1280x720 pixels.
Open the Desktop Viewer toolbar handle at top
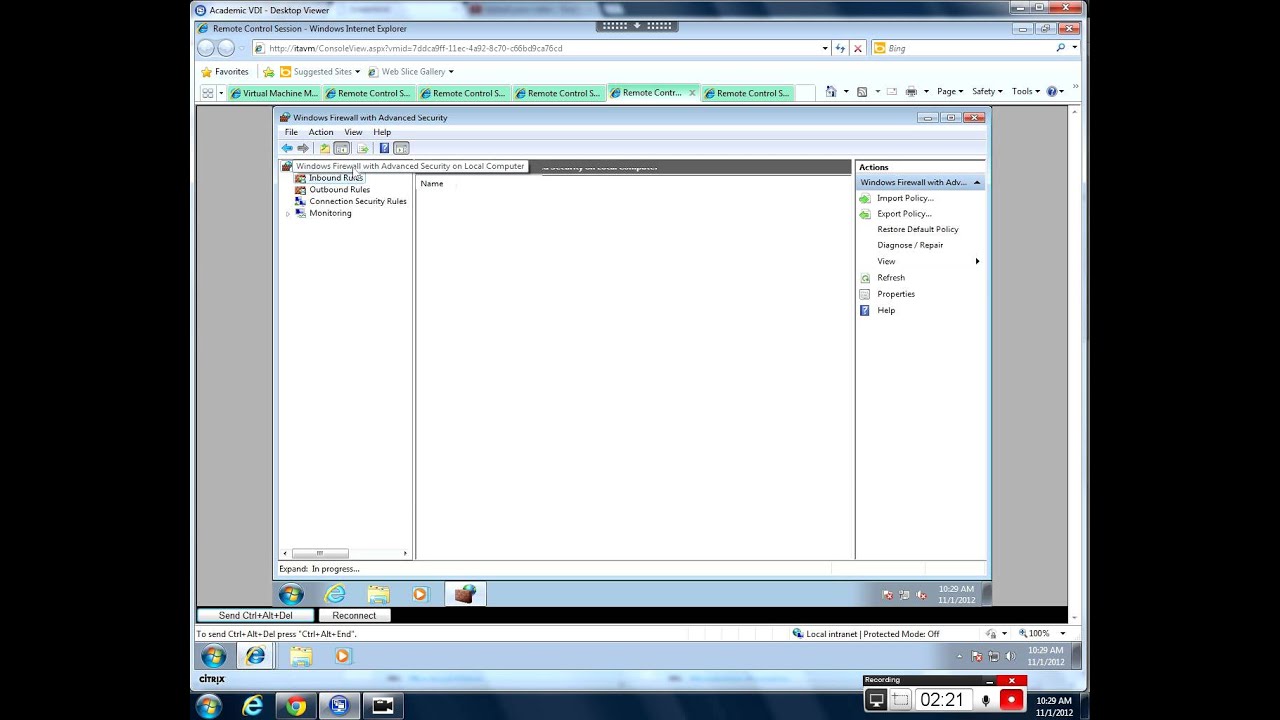tap(639, 27)
